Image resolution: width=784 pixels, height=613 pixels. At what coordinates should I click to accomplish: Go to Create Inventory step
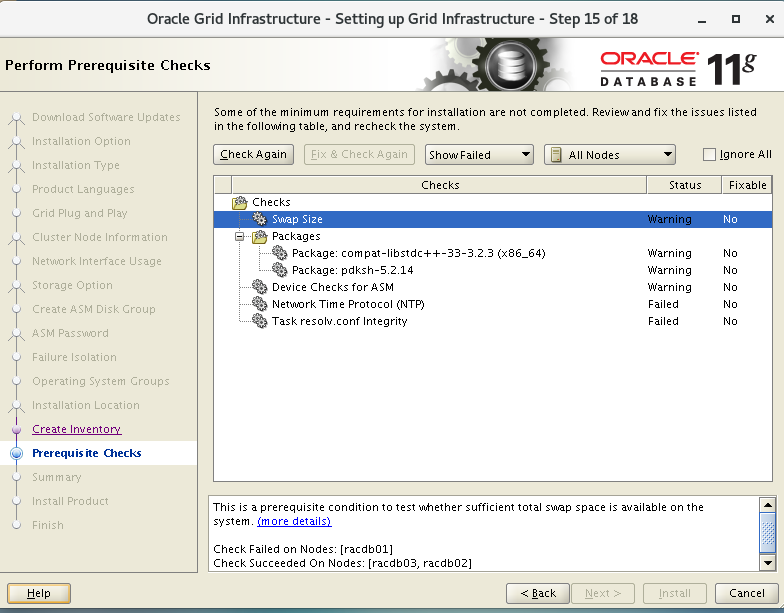76,429
